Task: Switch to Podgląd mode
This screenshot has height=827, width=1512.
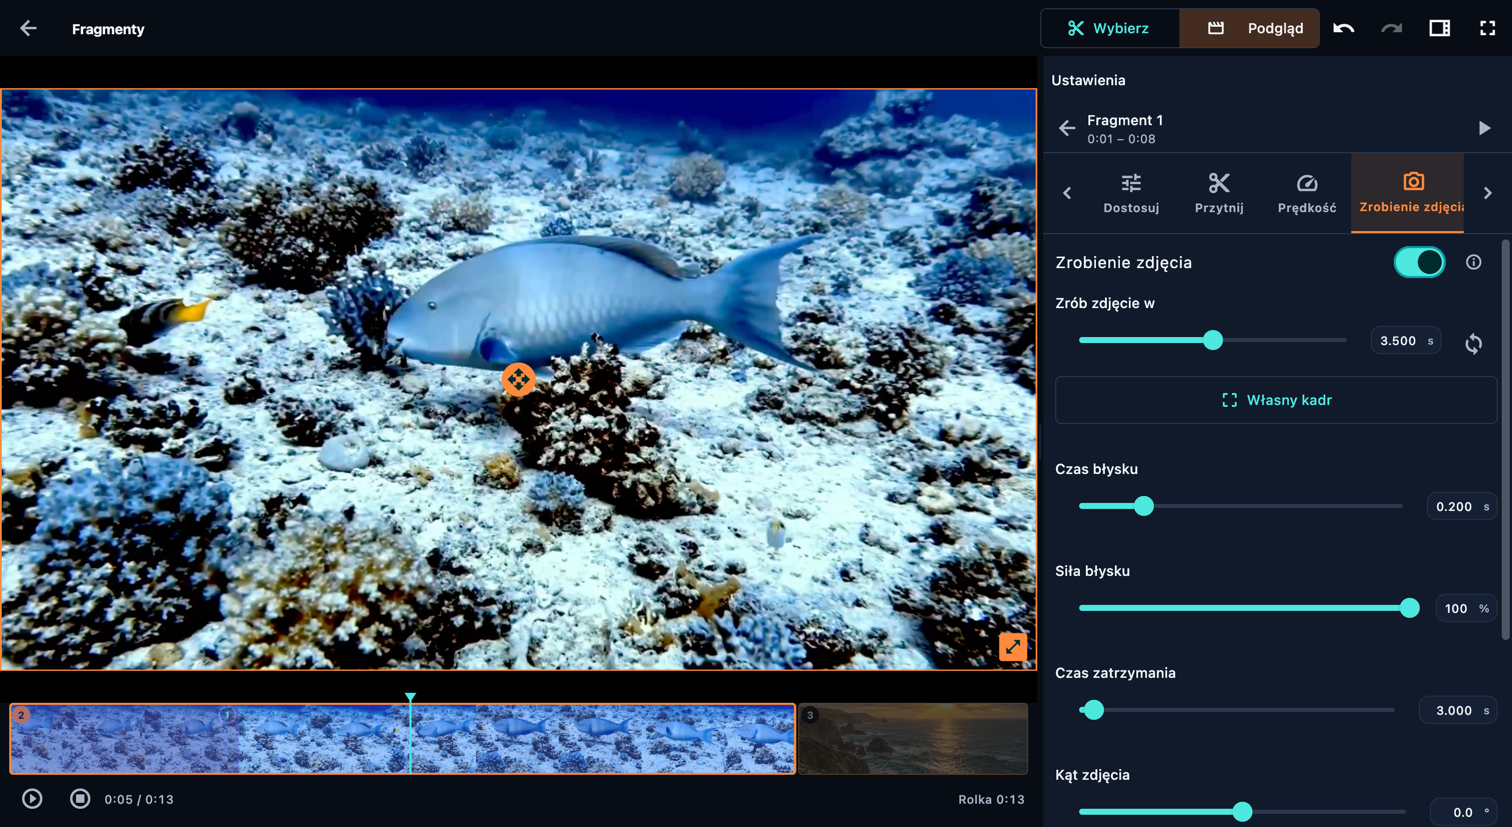Action: tap(1250, 28)
